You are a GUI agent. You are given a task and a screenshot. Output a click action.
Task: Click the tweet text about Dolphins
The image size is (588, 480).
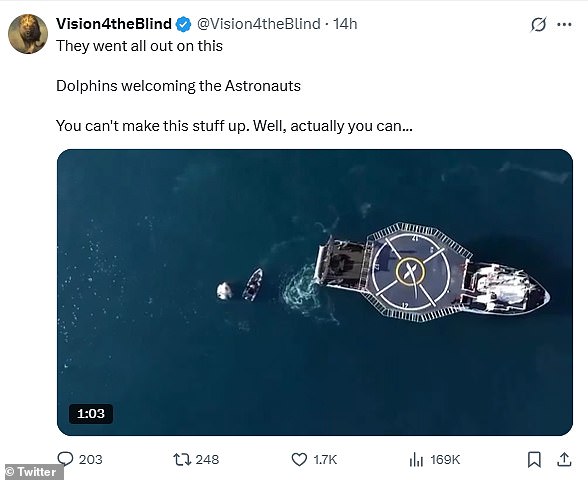coord(178,86)
